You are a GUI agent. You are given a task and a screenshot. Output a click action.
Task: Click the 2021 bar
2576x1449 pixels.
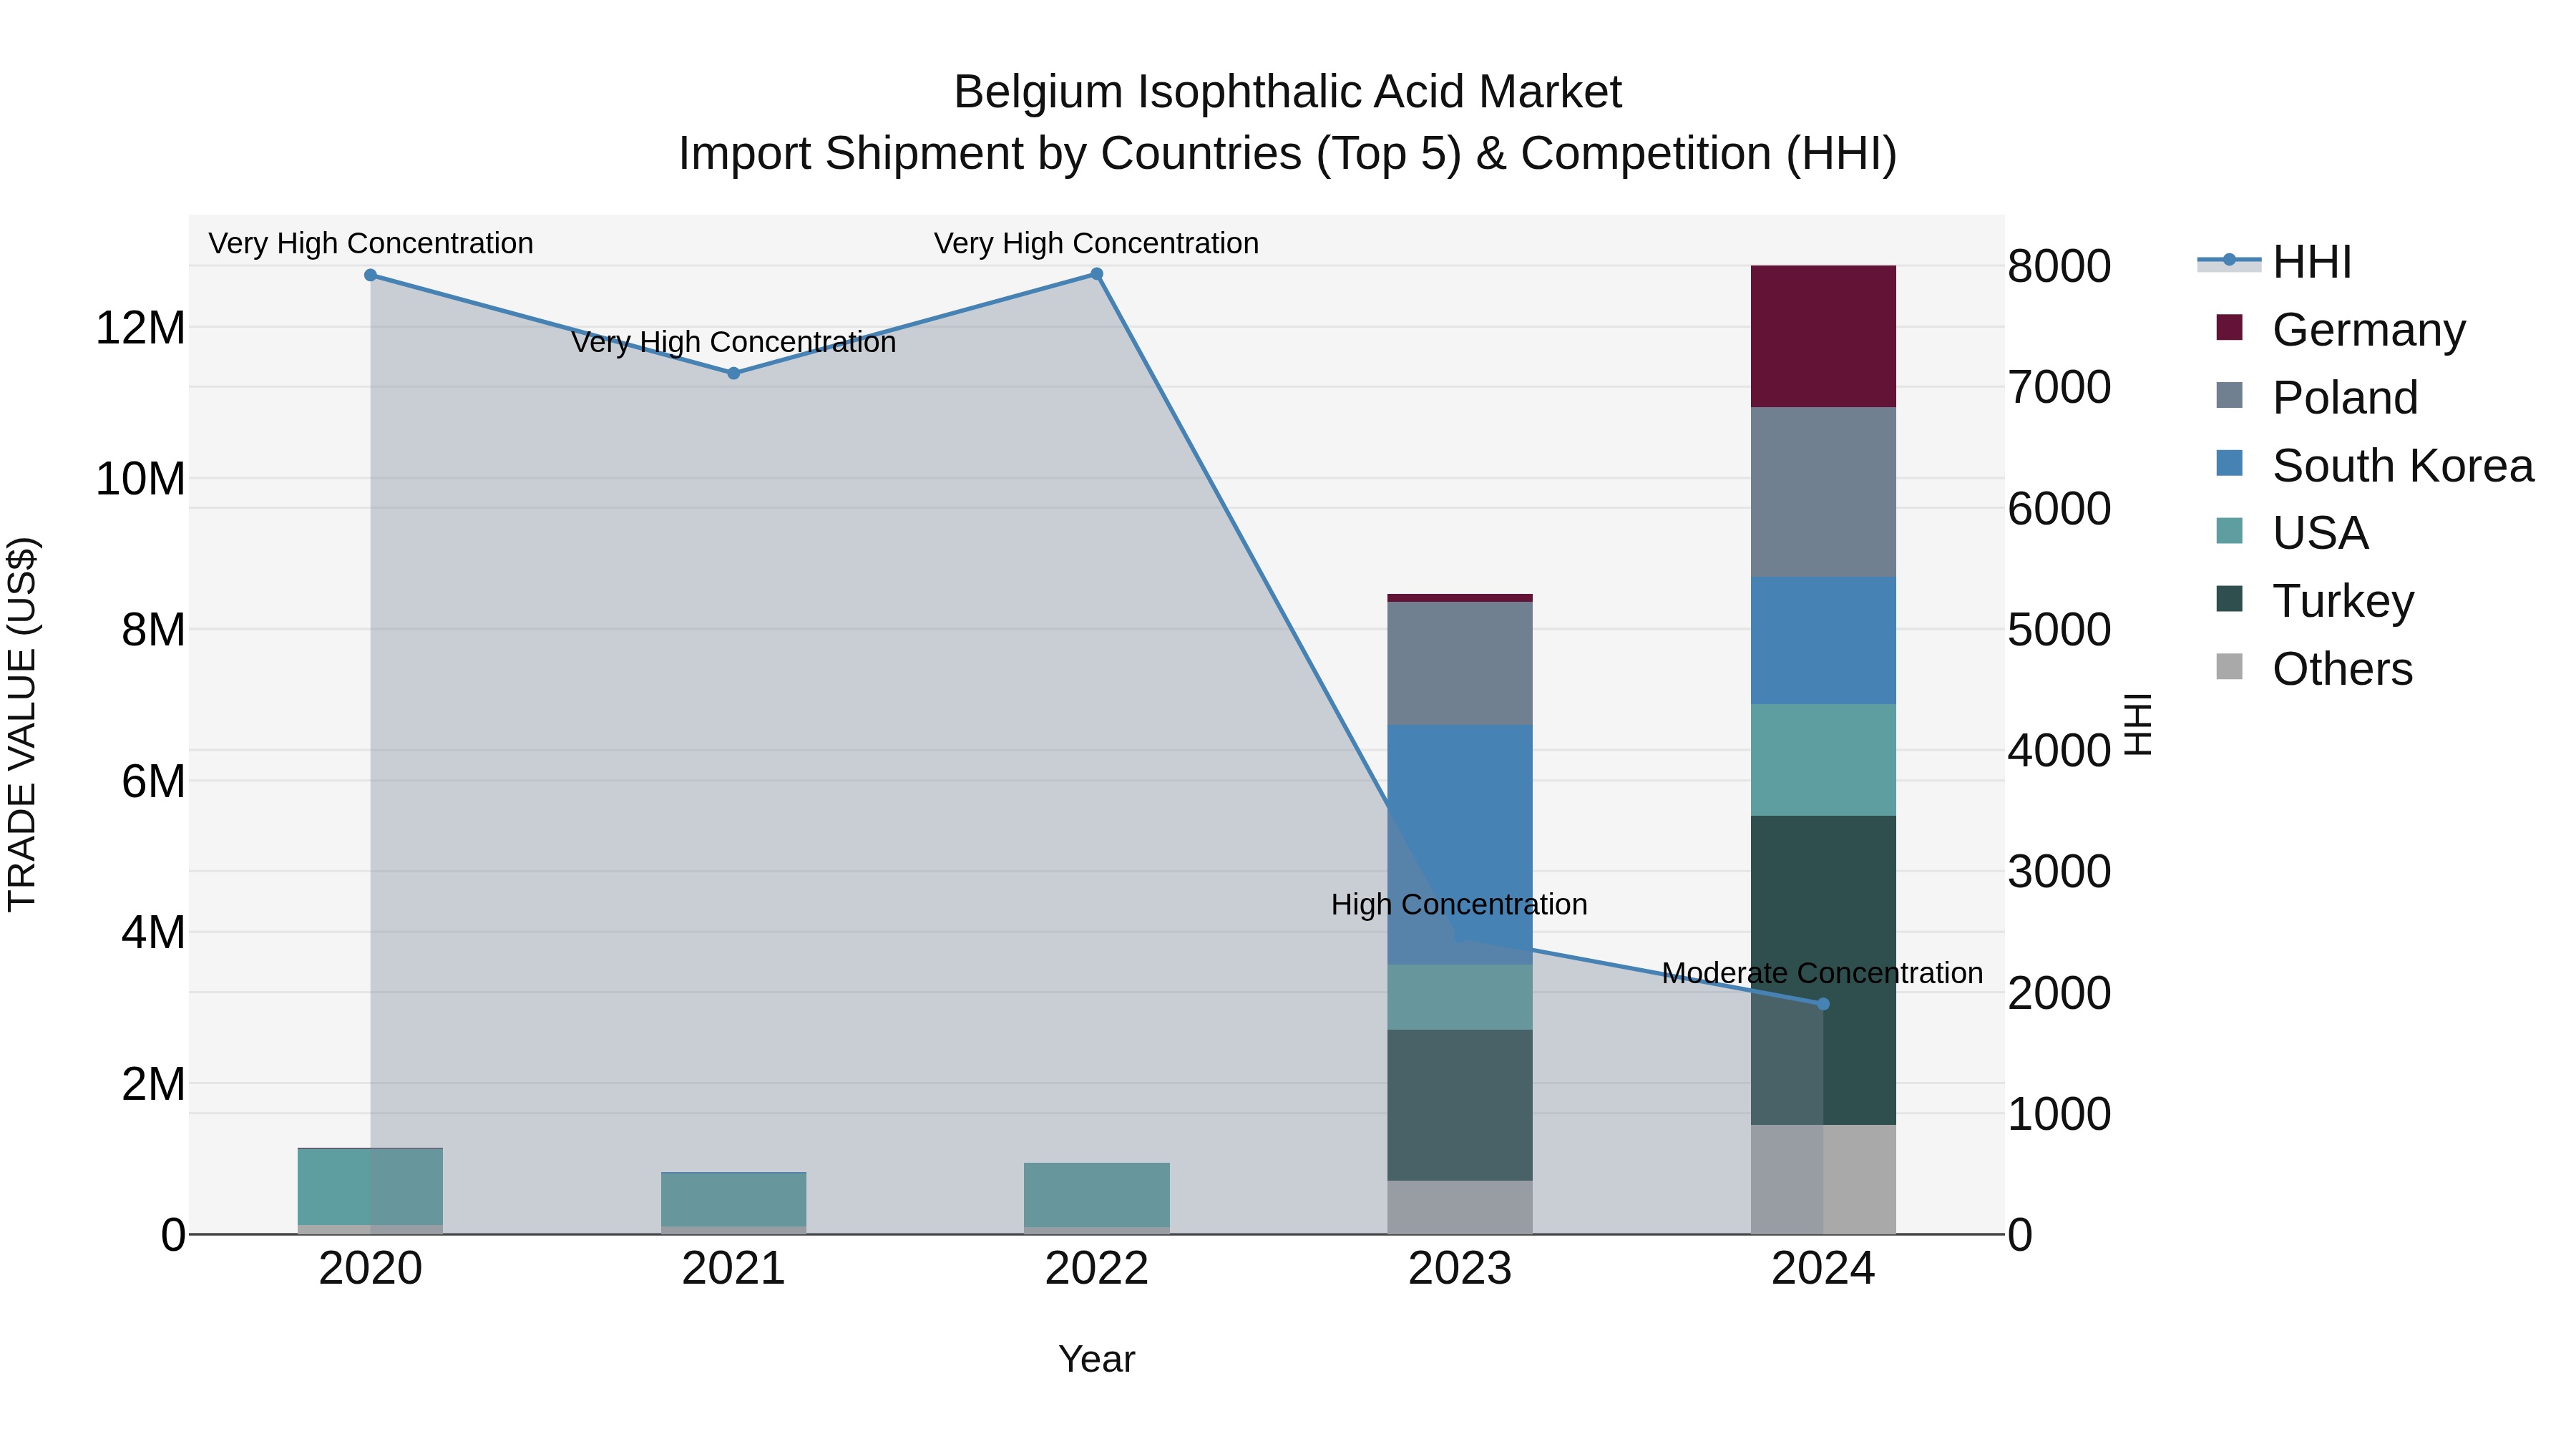[x=734, y=1203]
